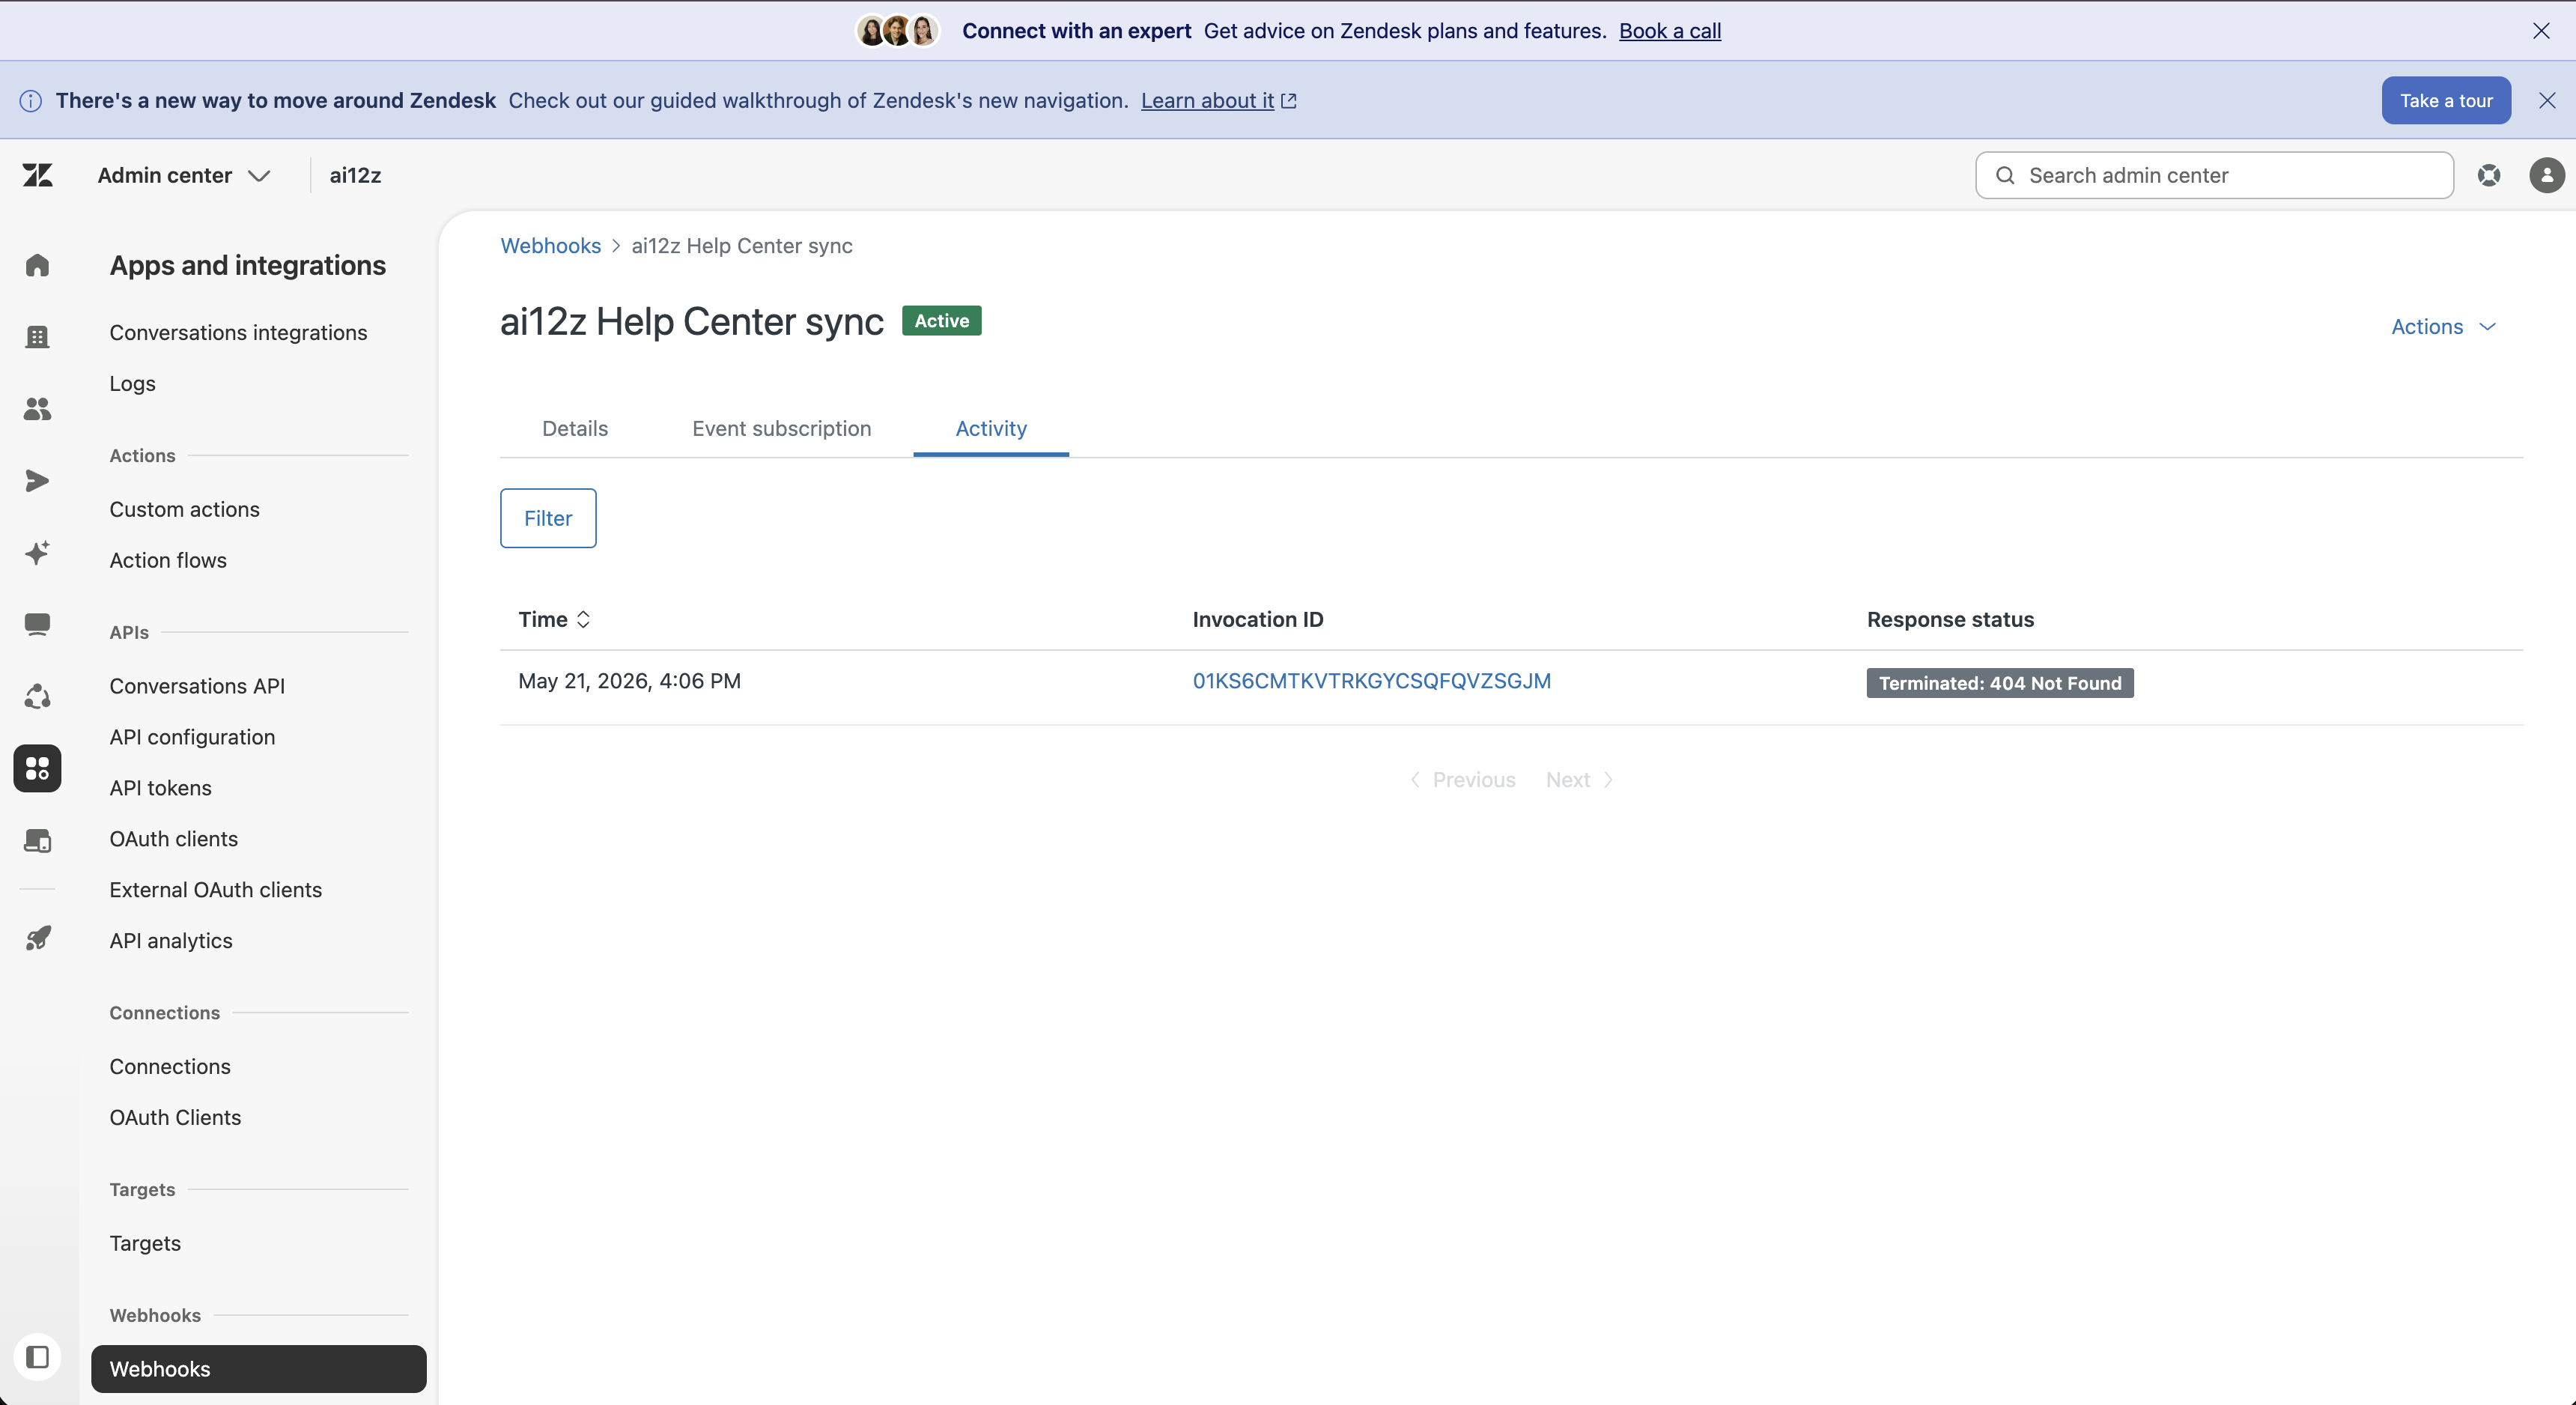Image resolution: width=2576 pixels, height=1405 pixels.
Task: Follow the Book a call link
Action: pos(1669,31)
